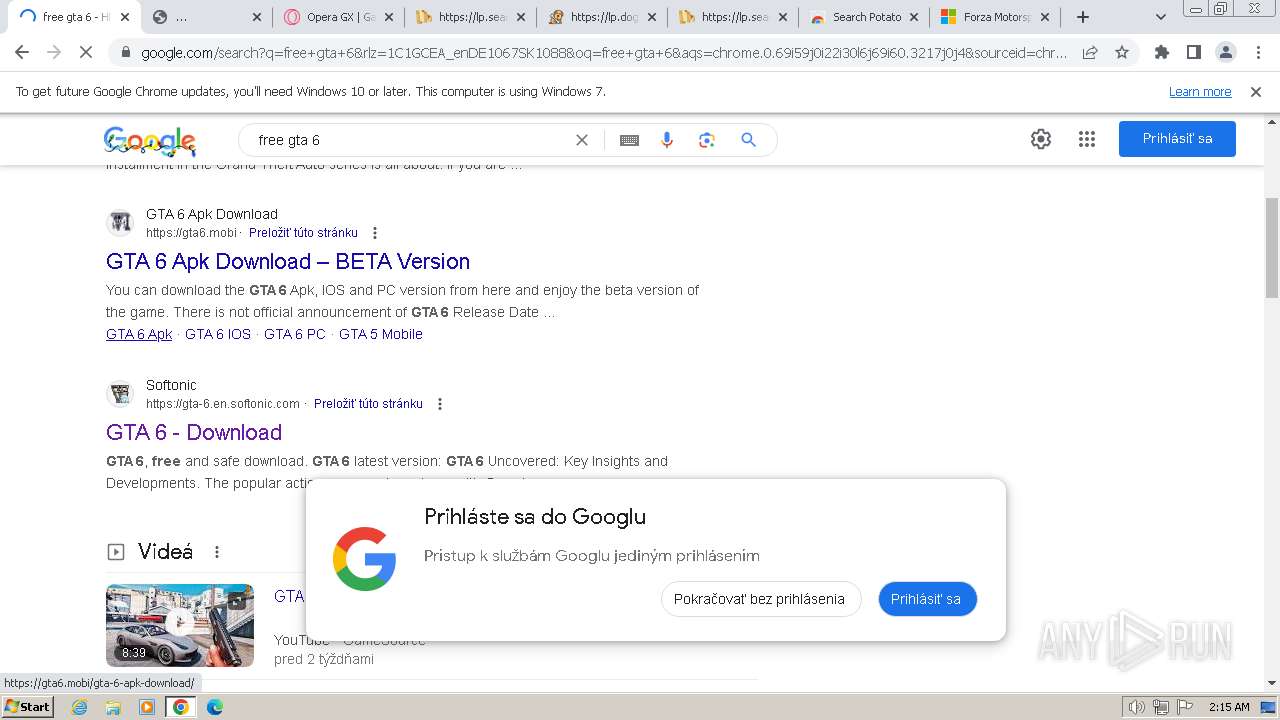Open the GTA 5 Mobile sublink

[x=381, y=334]
